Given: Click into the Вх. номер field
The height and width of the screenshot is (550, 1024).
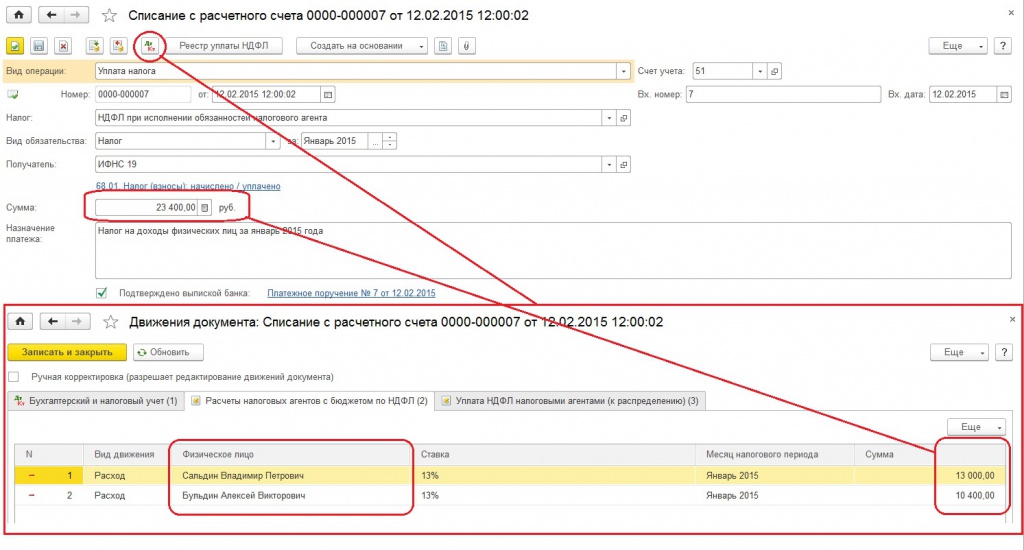Looking at the screenshot, I should tap(783, 95).
